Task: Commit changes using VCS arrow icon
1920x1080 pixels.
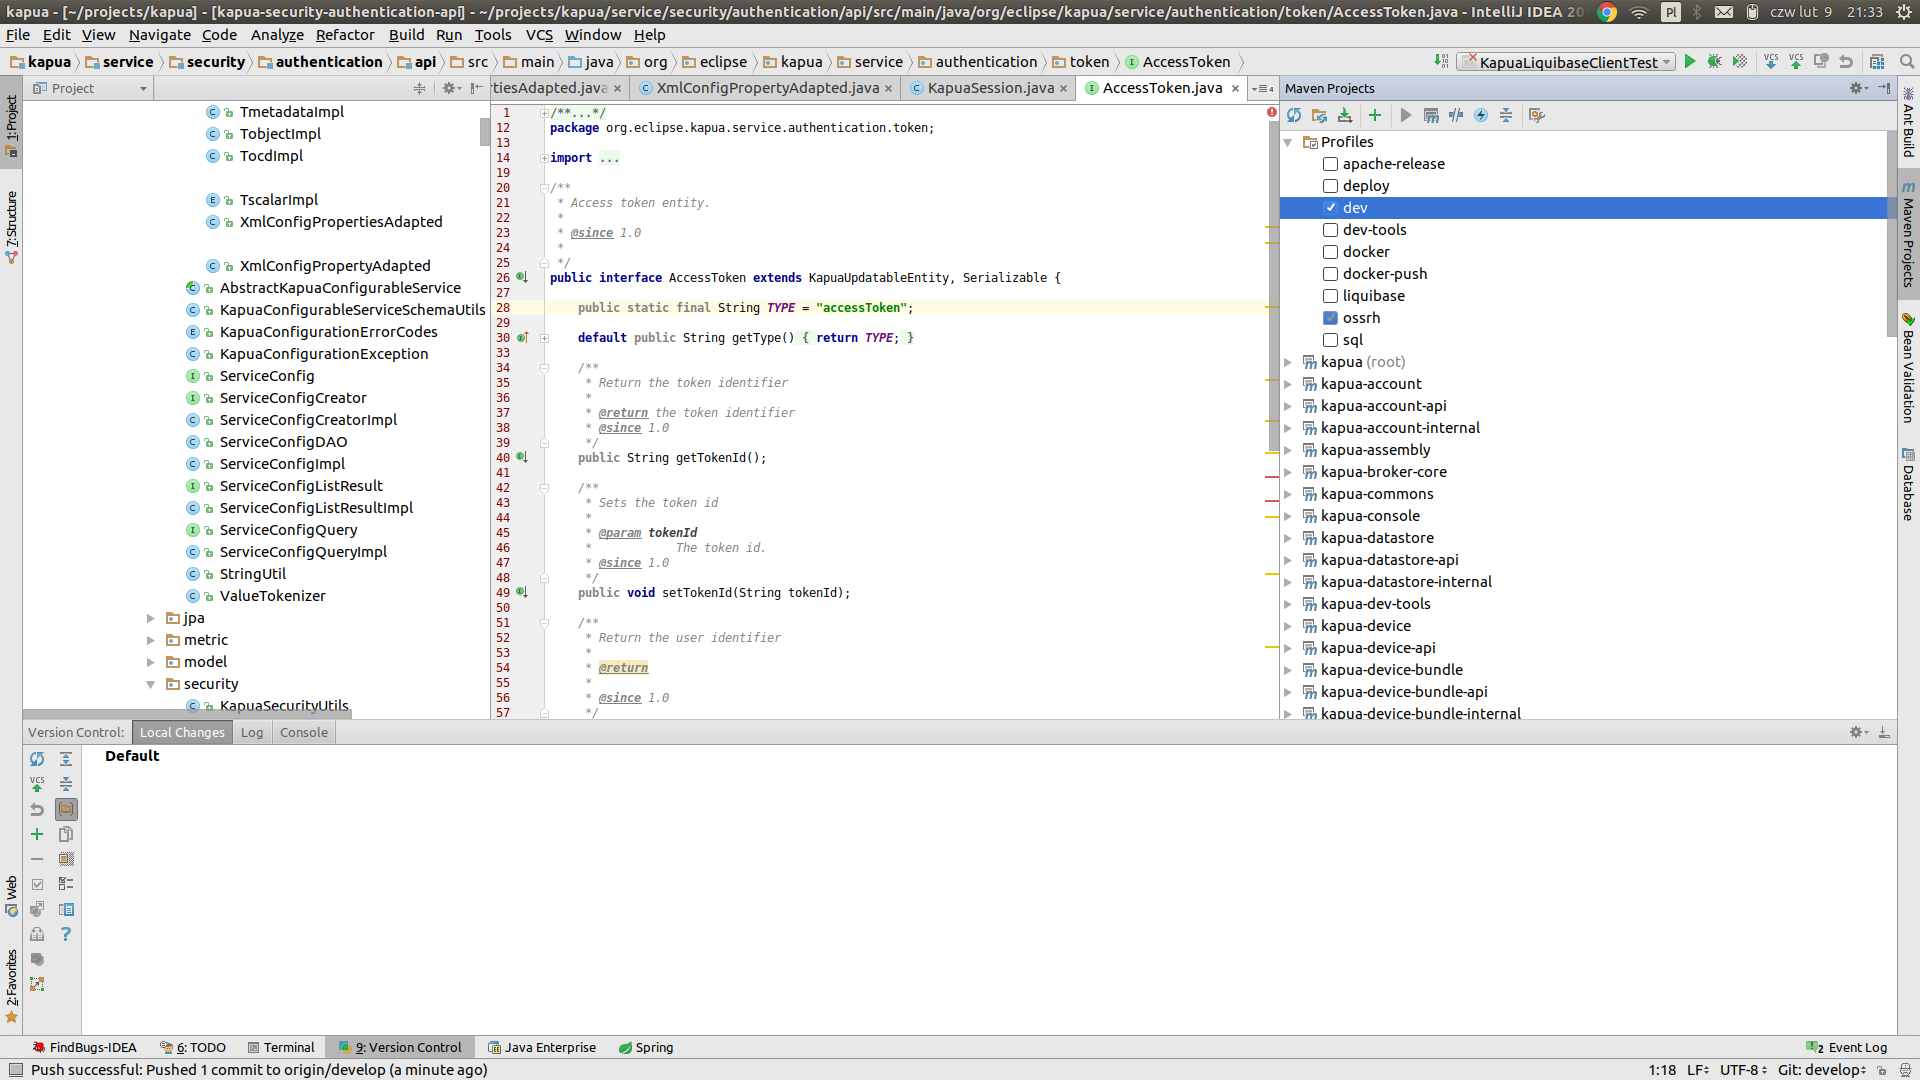Action: click(x=38, y=785)
